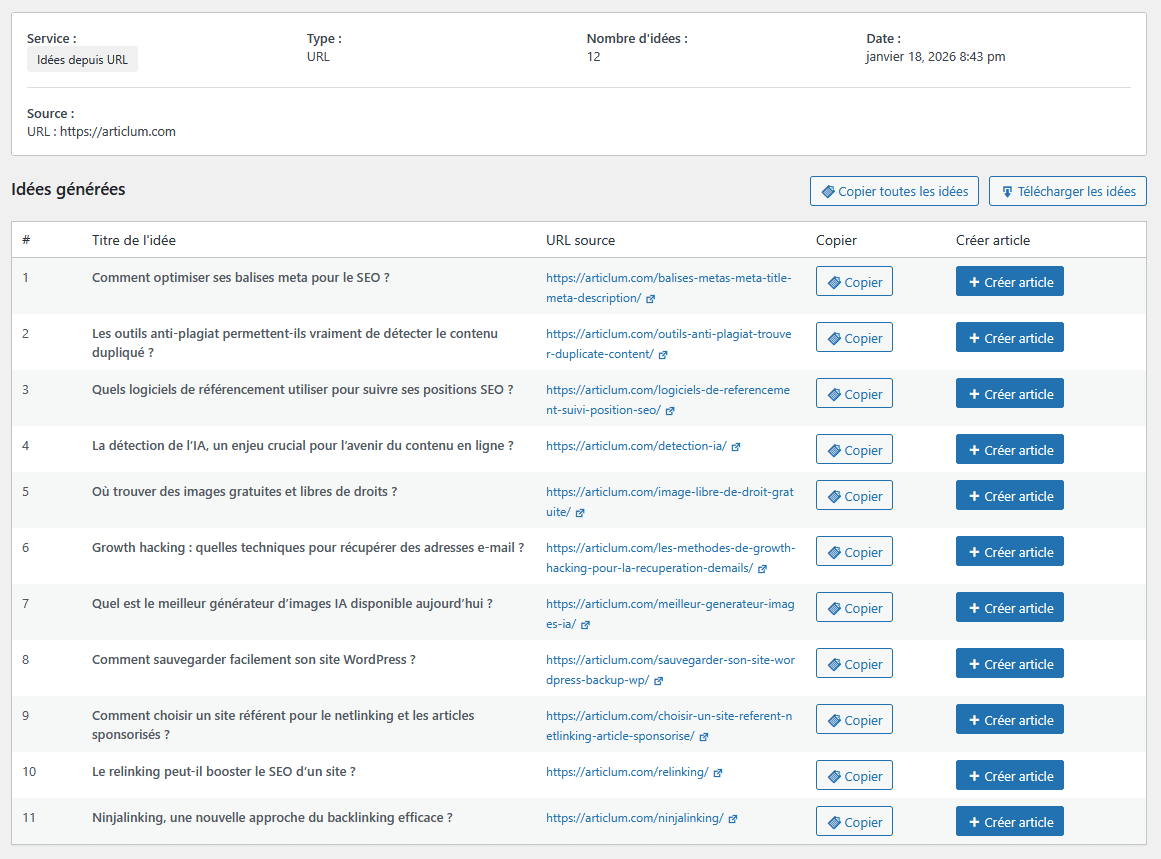Click the Télécharger les idées button
1161x859 pixels.
pos(1067,191)
